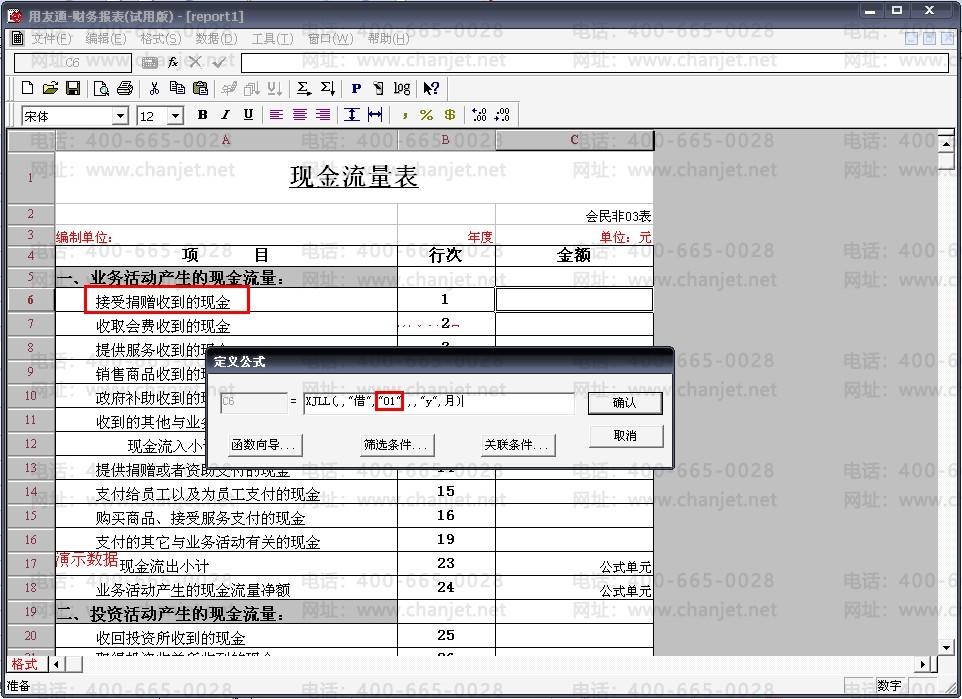This screenshot has height=699, width=962.
Task: Apply currency dollar format
Action: click(x=450, y=115)
